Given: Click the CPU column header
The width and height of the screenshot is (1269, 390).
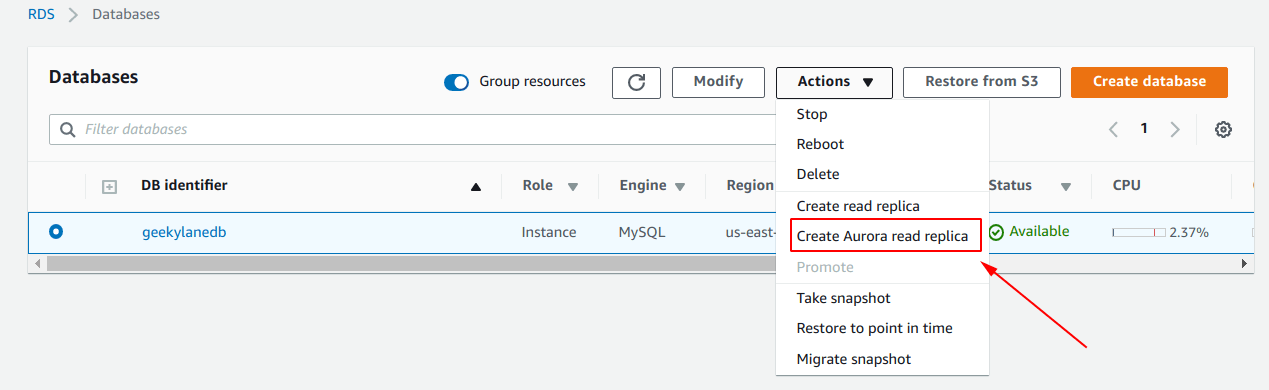Looking at the screenshot, I should click(x=1127, y=185).
